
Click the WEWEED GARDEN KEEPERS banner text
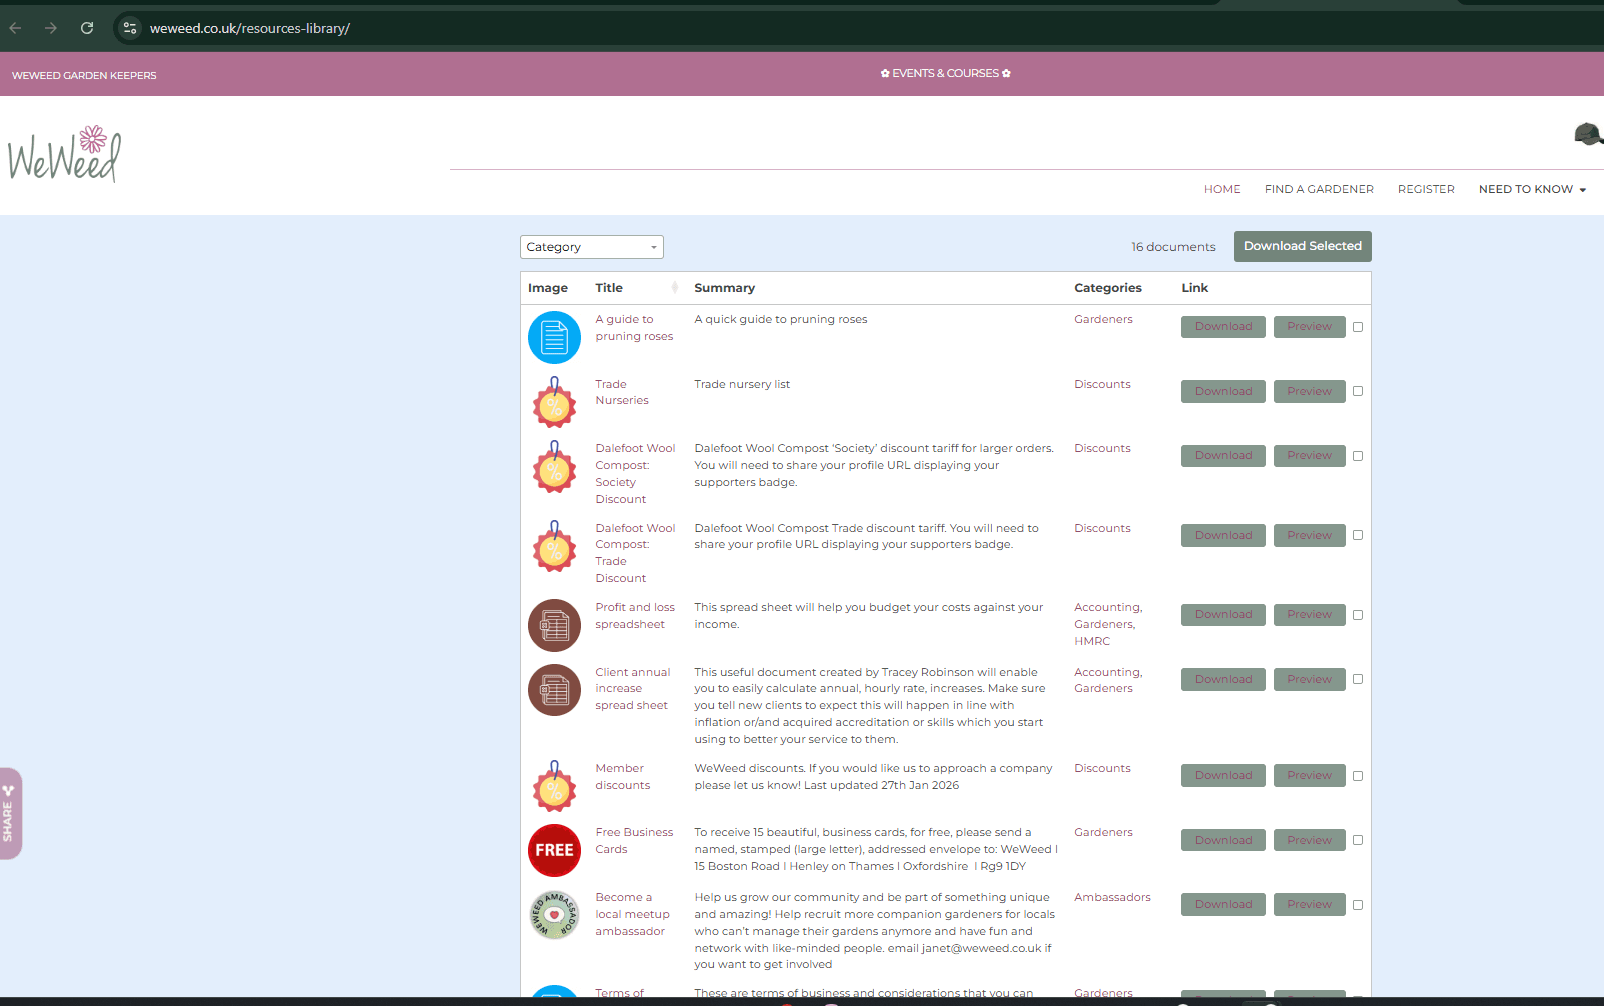click(84, 75)
